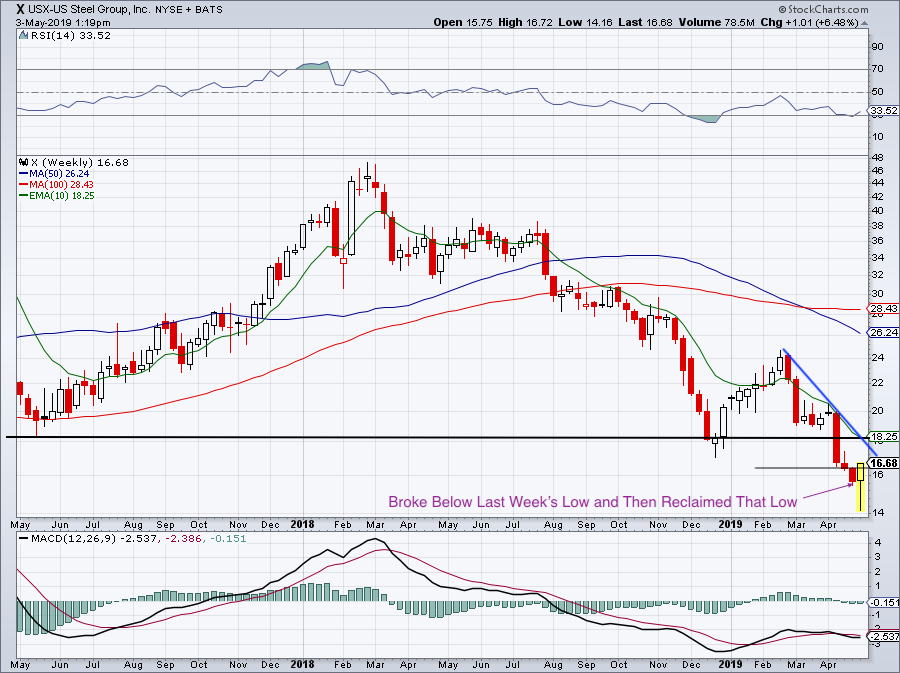Click the 2018 year label under the MACD panel

point(302,664)
